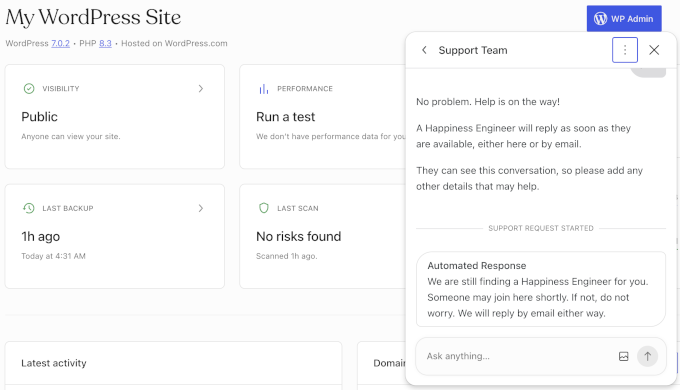Click the green visibility checkmark icon

click(29, 88)
